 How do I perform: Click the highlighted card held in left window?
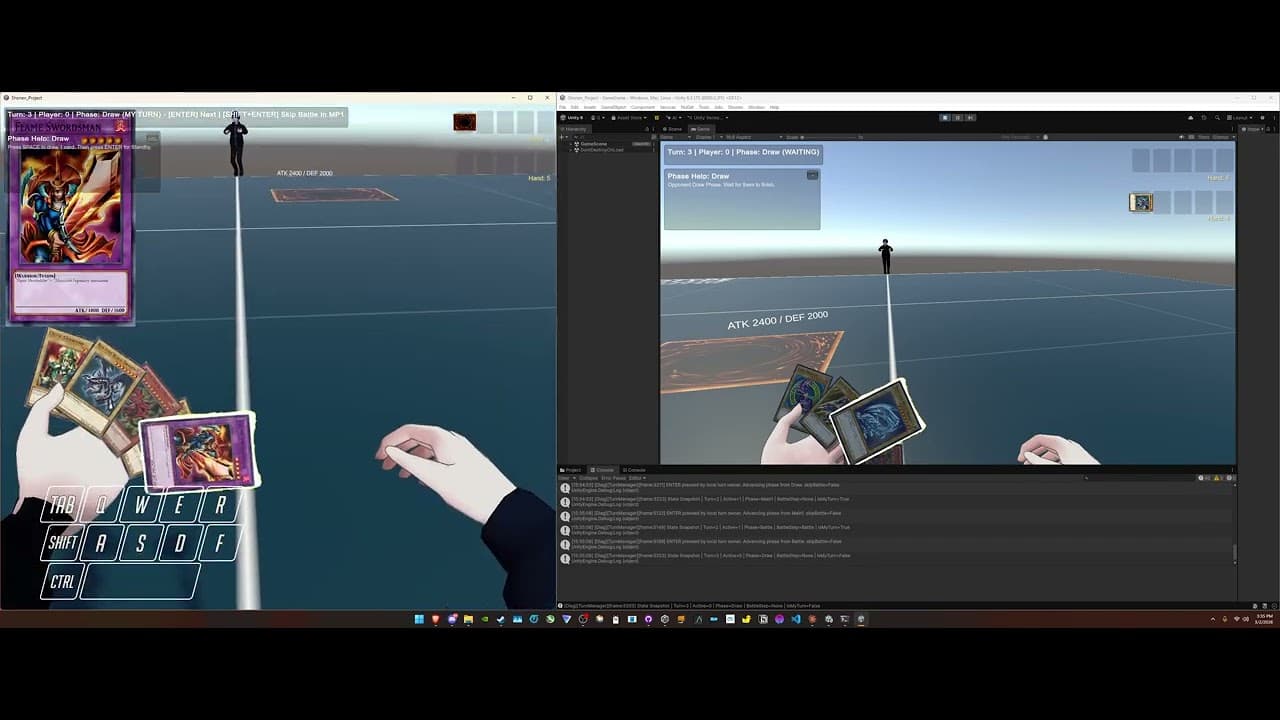(198, 450)
